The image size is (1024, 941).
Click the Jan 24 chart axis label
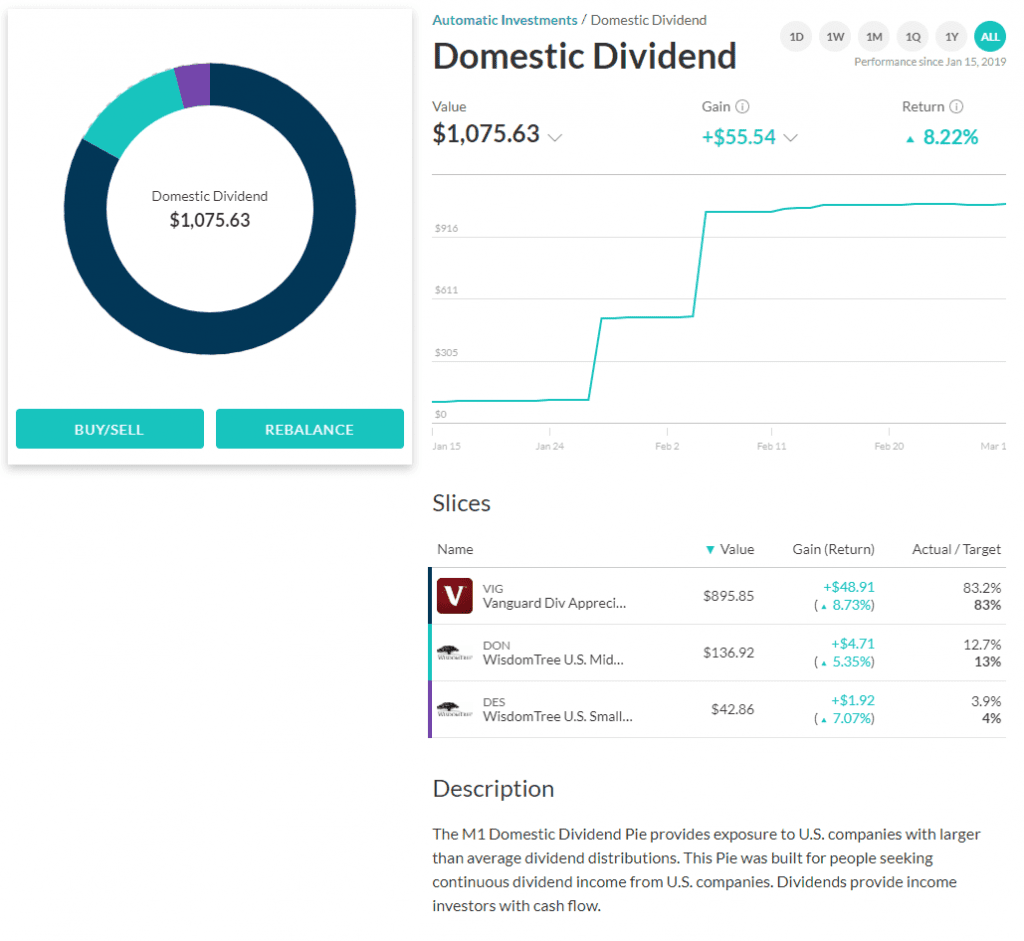pos(549,447)
